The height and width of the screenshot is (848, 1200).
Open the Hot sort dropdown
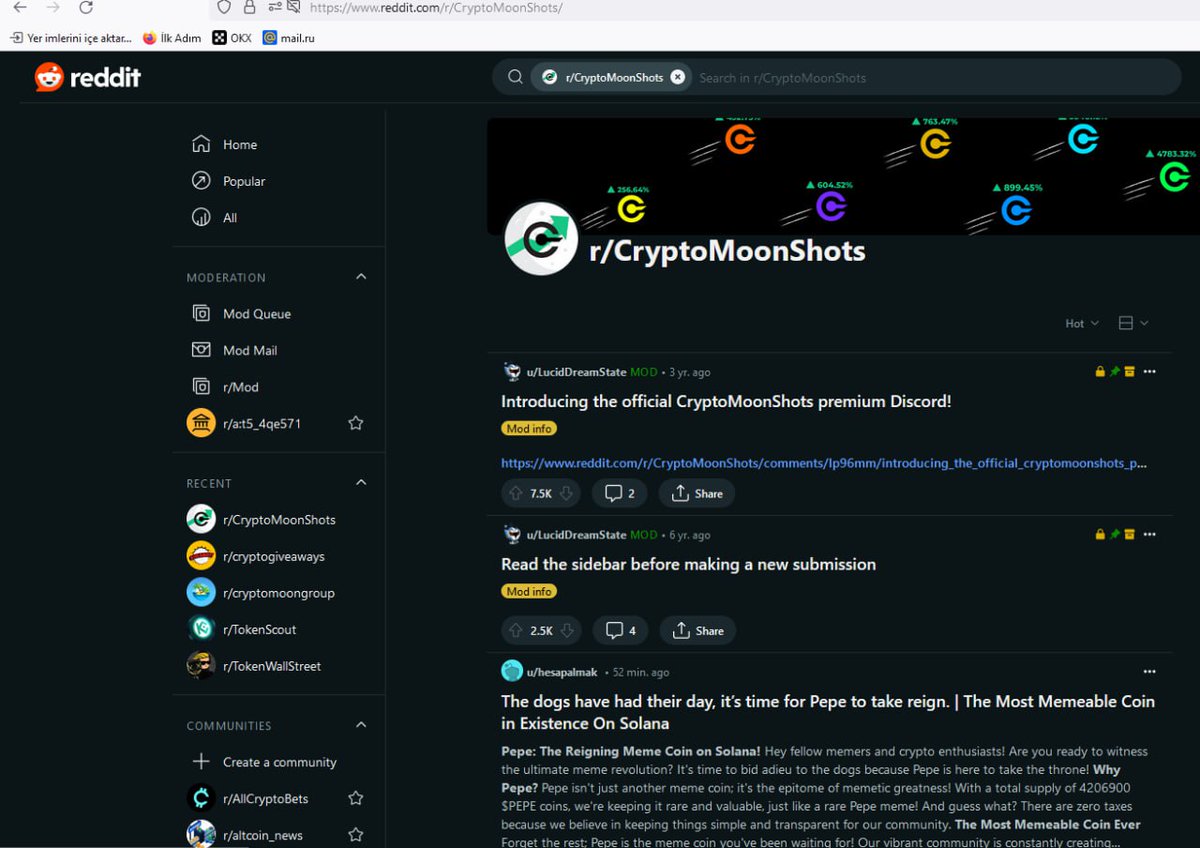pyautogui.click(x=1082, y=323)
